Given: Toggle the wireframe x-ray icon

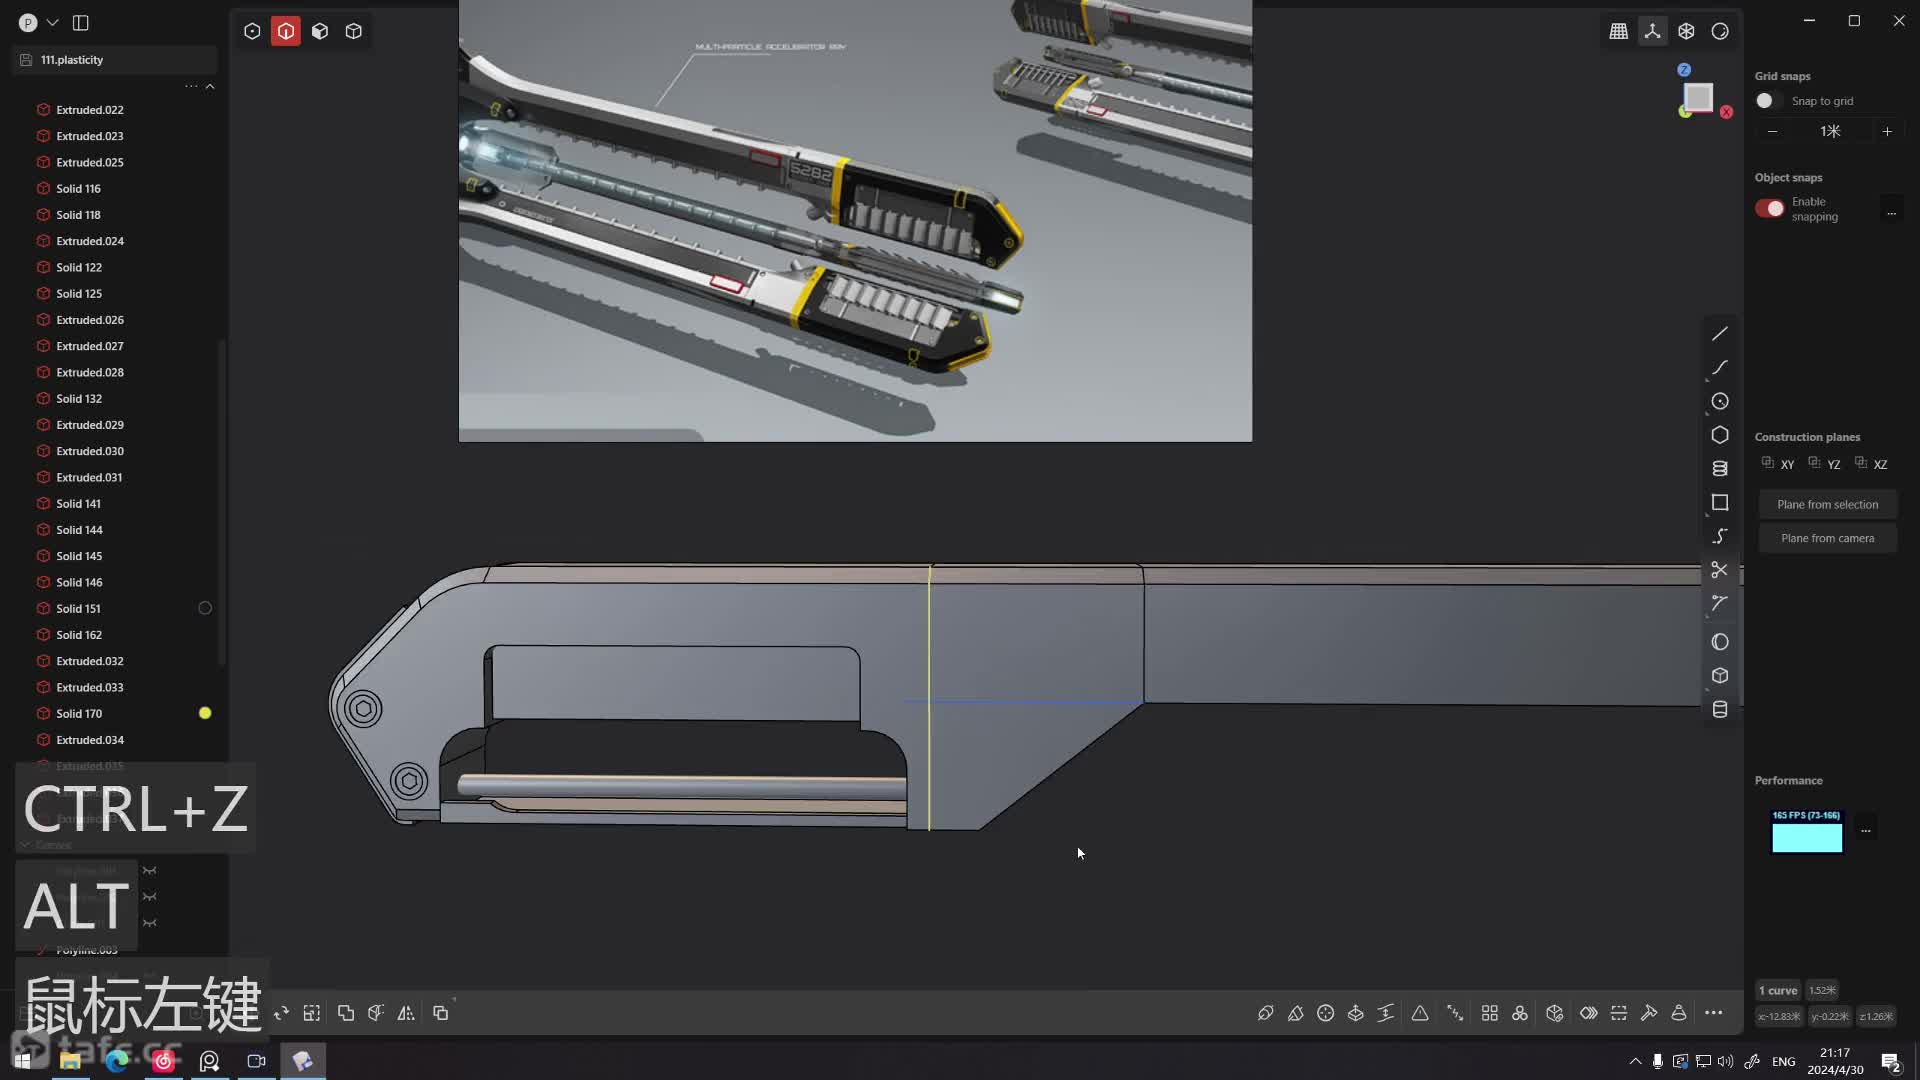Looking at the screenshot, I should pyautogui.click(x=1687, y=31).
